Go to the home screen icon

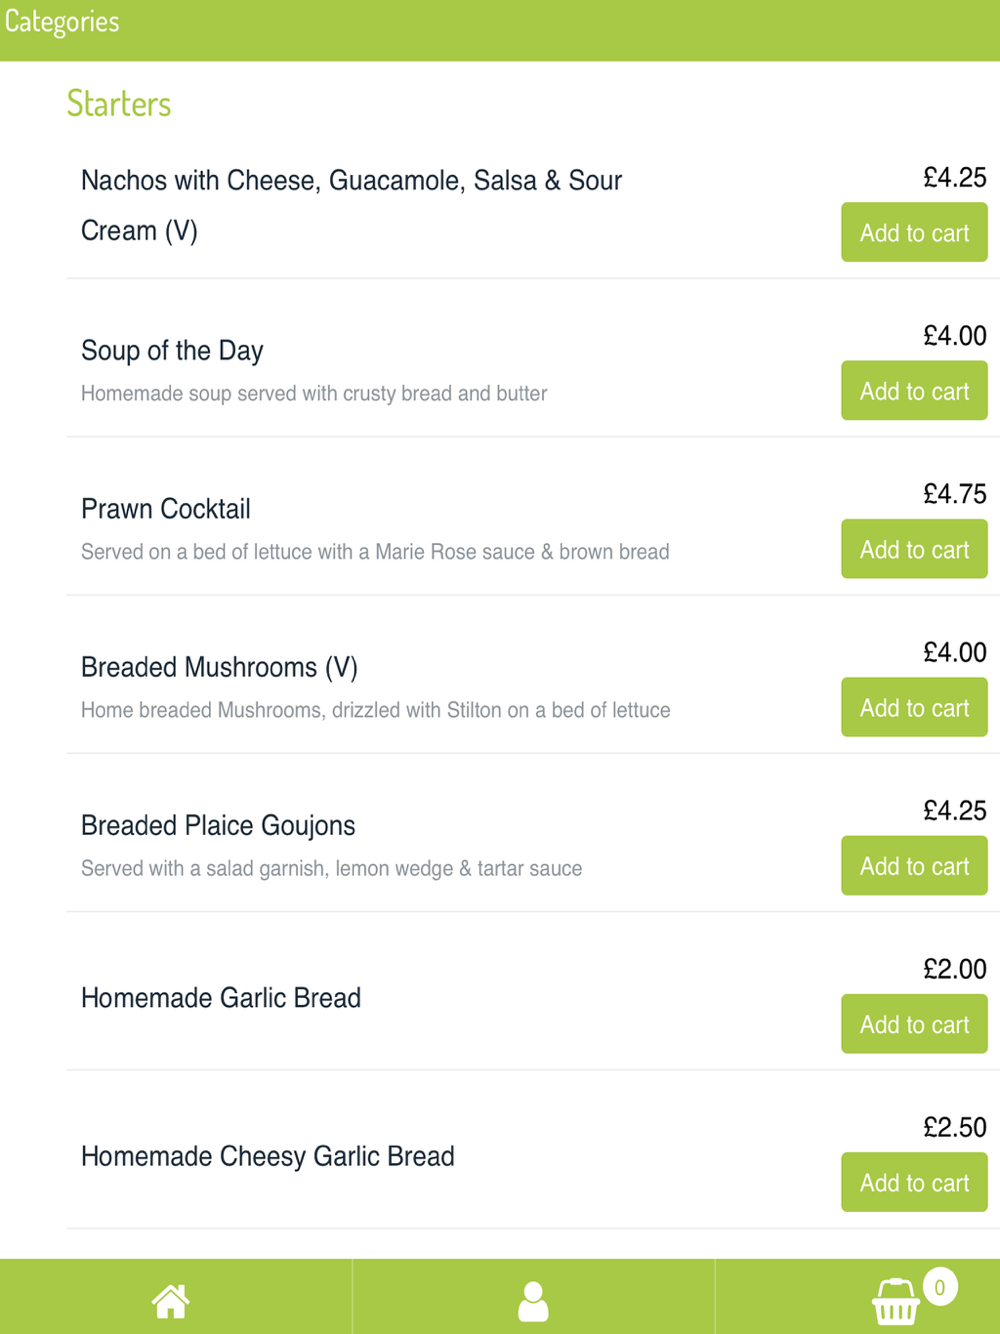170,1301
